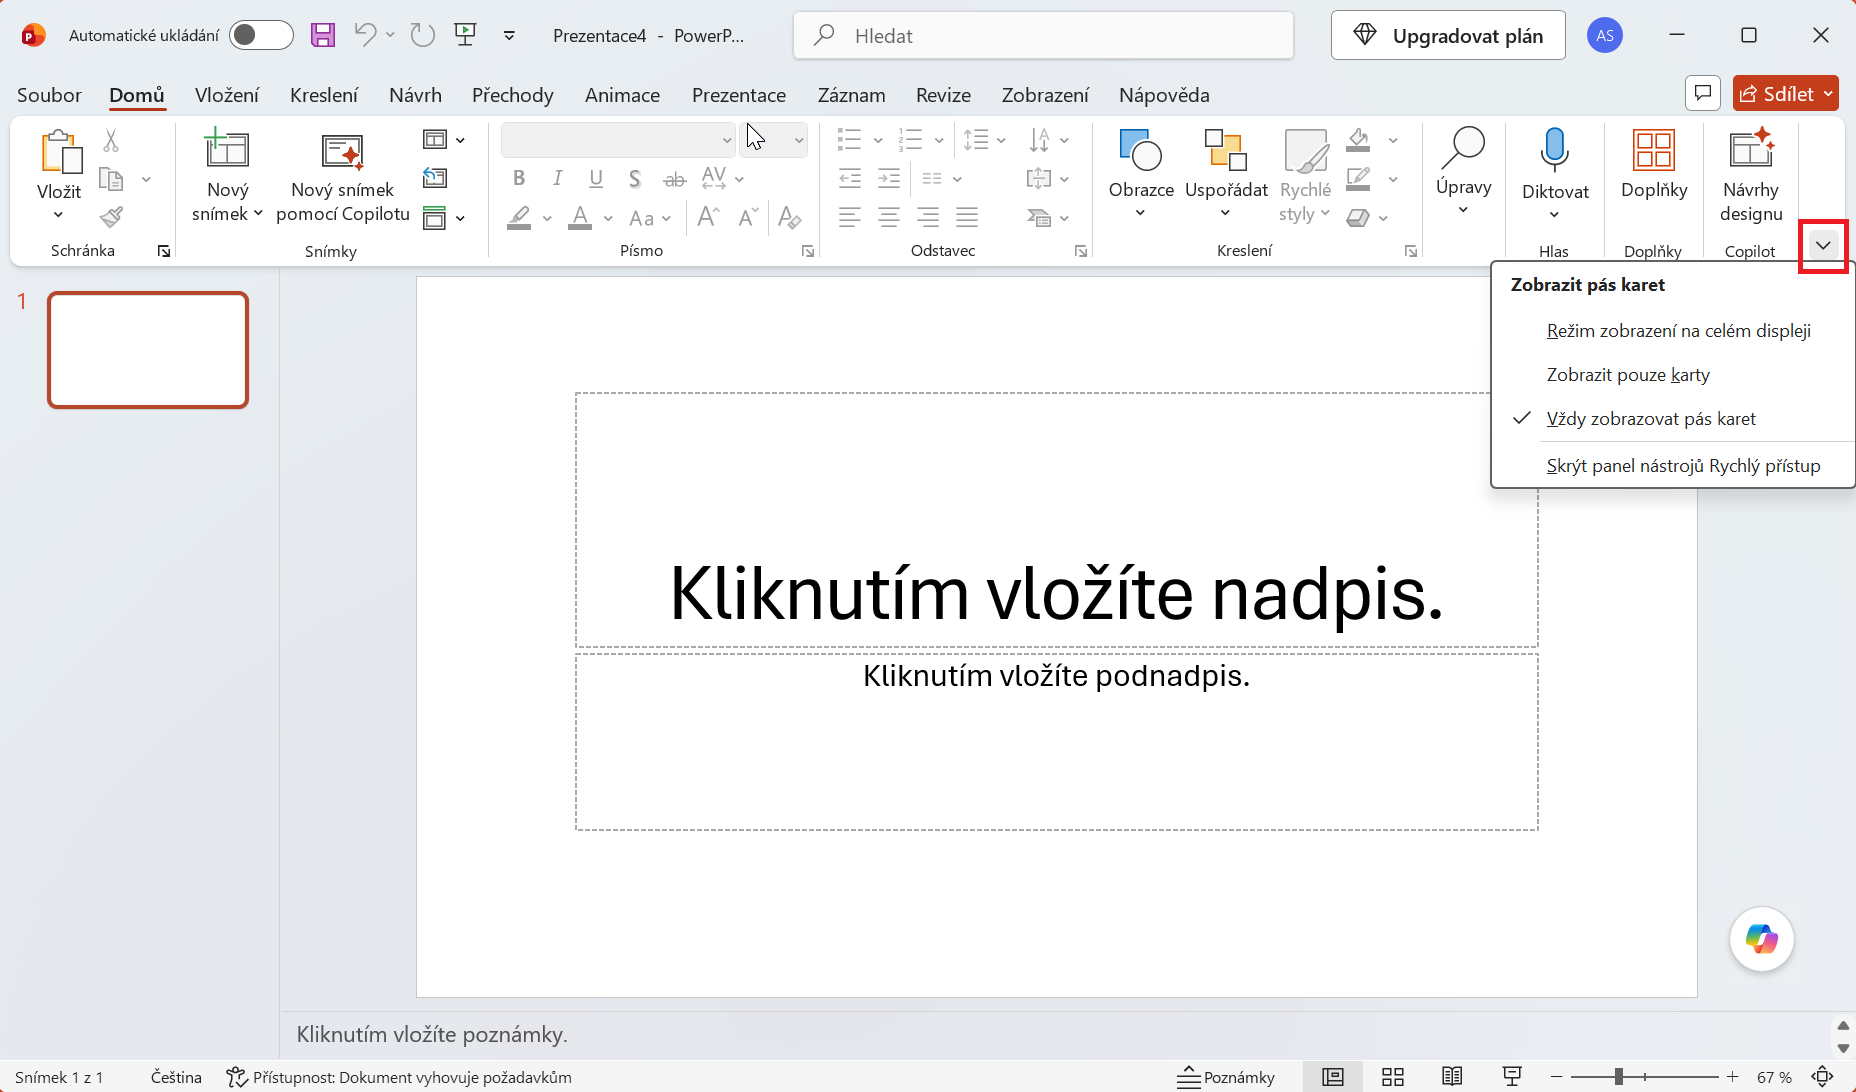Open the Soubor tab
This screenshot has height=1092, width=1856.
[49, 95]
